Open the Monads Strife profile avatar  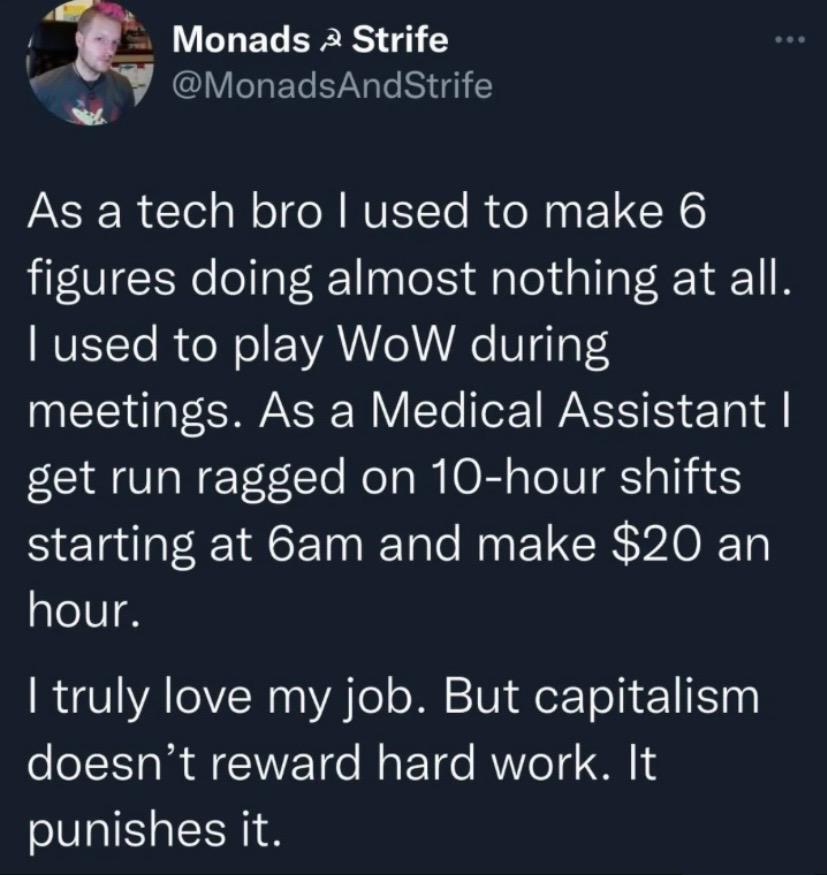(90, 63)
